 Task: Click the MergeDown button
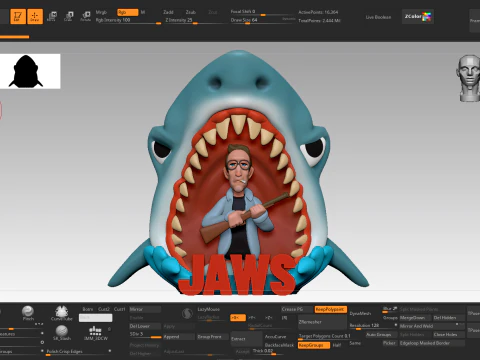(415, 318)
